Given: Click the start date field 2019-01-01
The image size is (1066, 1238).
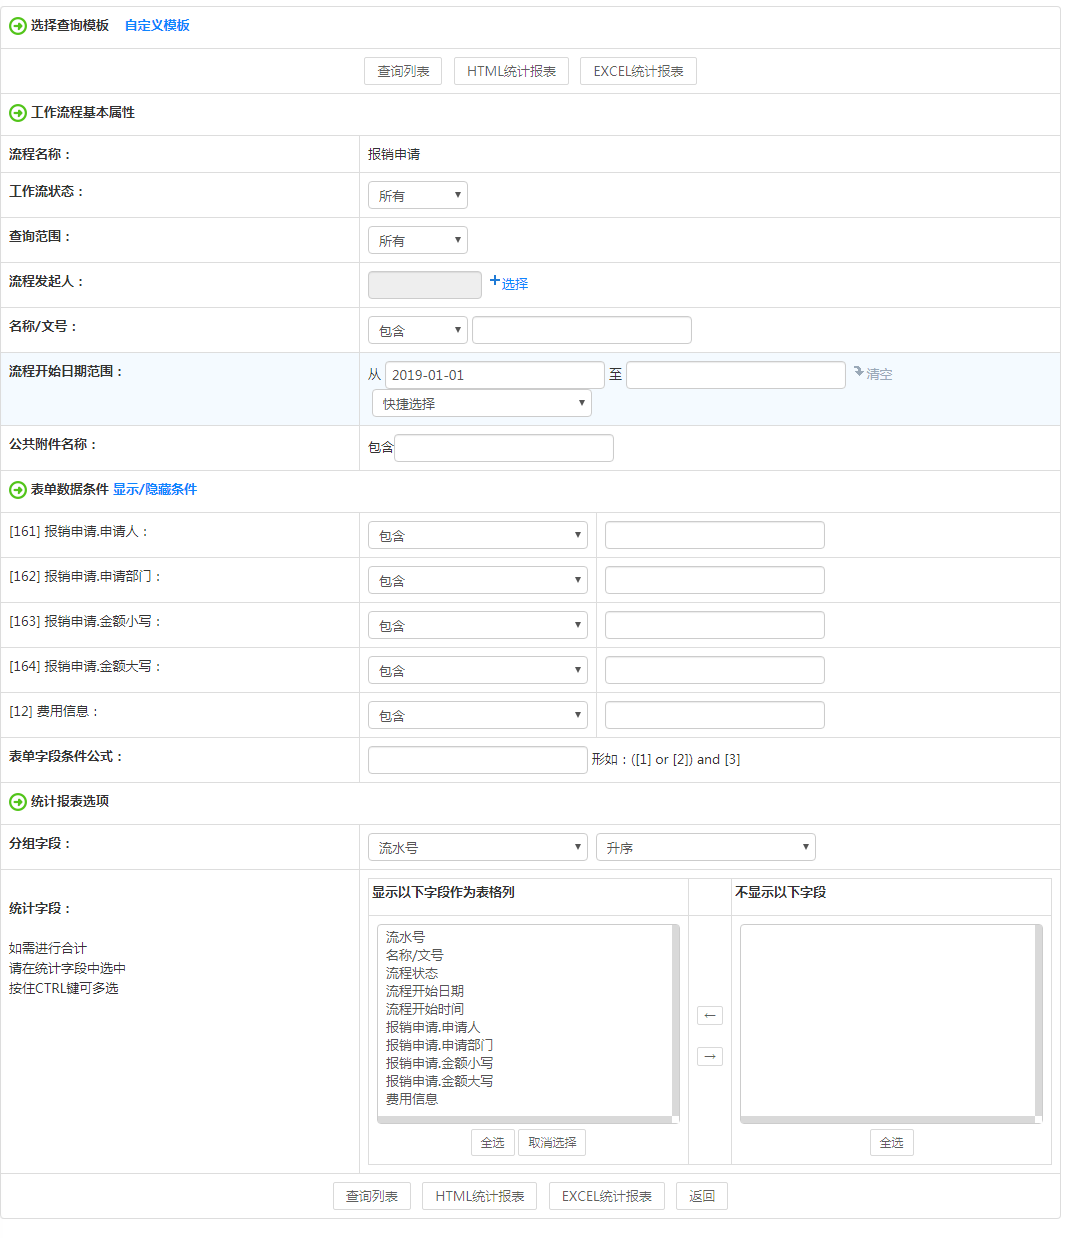Looking at the screenshot, I should click(x=494, y=375).
